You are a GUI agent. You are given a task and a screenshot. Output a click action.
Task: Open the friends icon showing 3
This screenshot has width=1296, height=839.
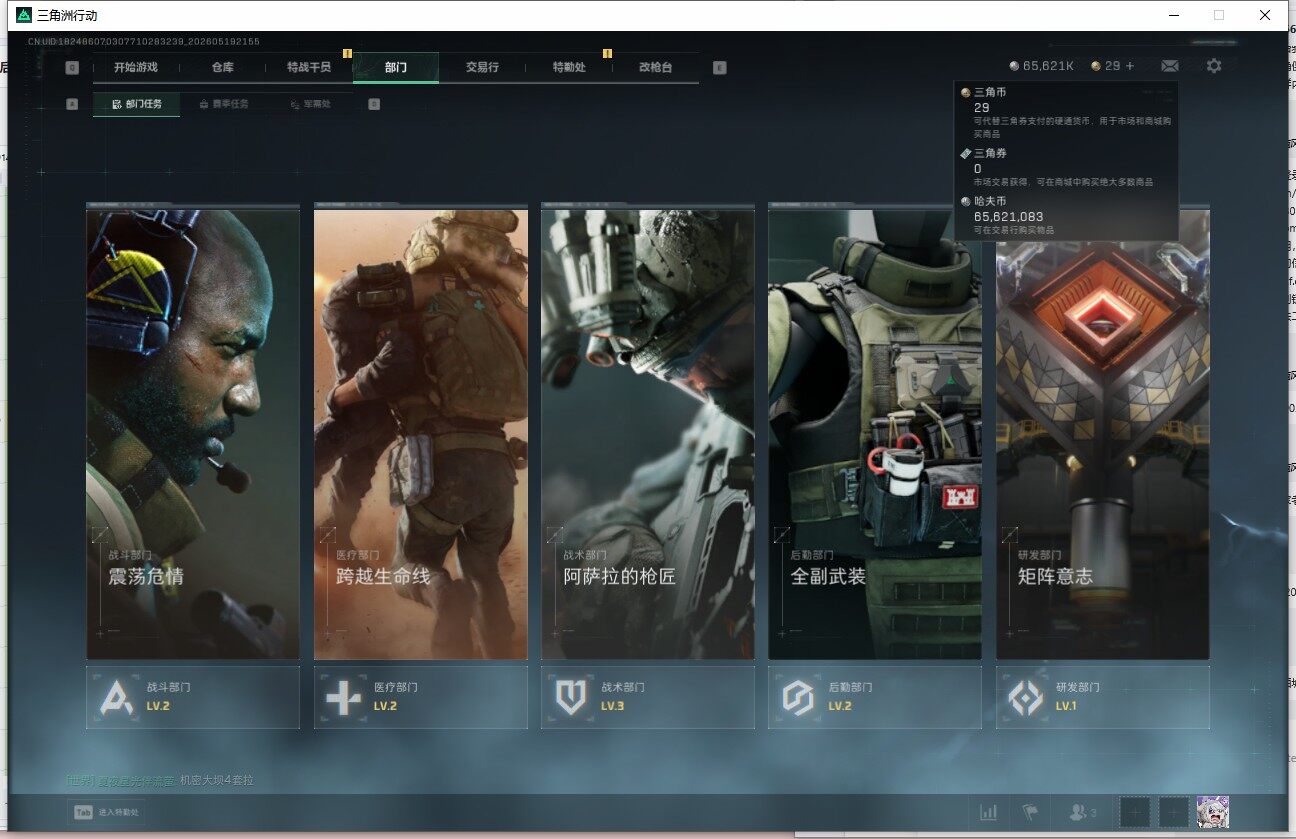1083,813
